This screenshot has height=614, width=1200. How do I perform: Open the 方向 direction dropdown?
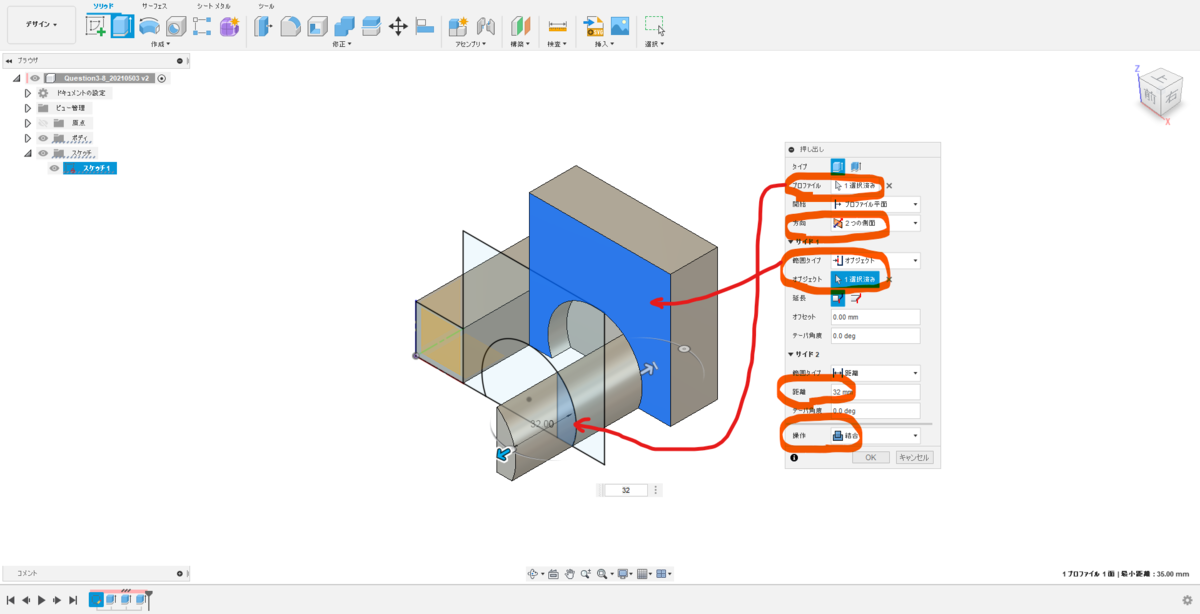(x=875, y=223)
